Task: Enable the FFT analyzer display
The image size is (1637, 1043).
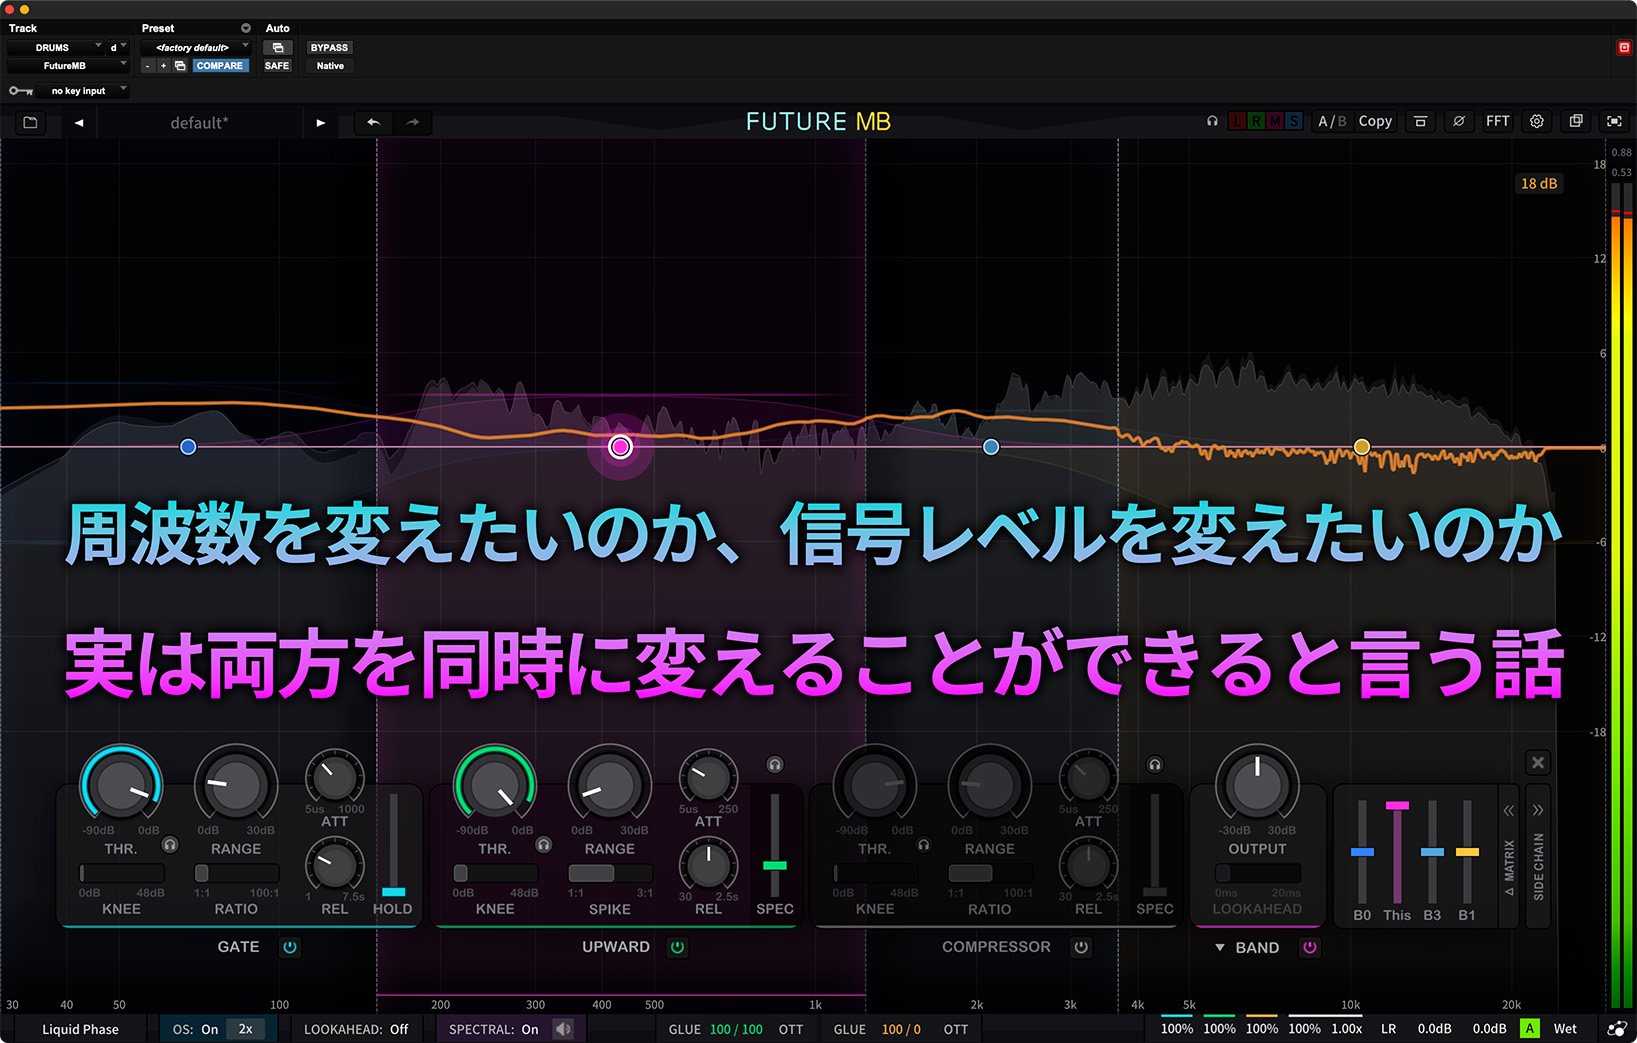Action: pos(1497,121)
